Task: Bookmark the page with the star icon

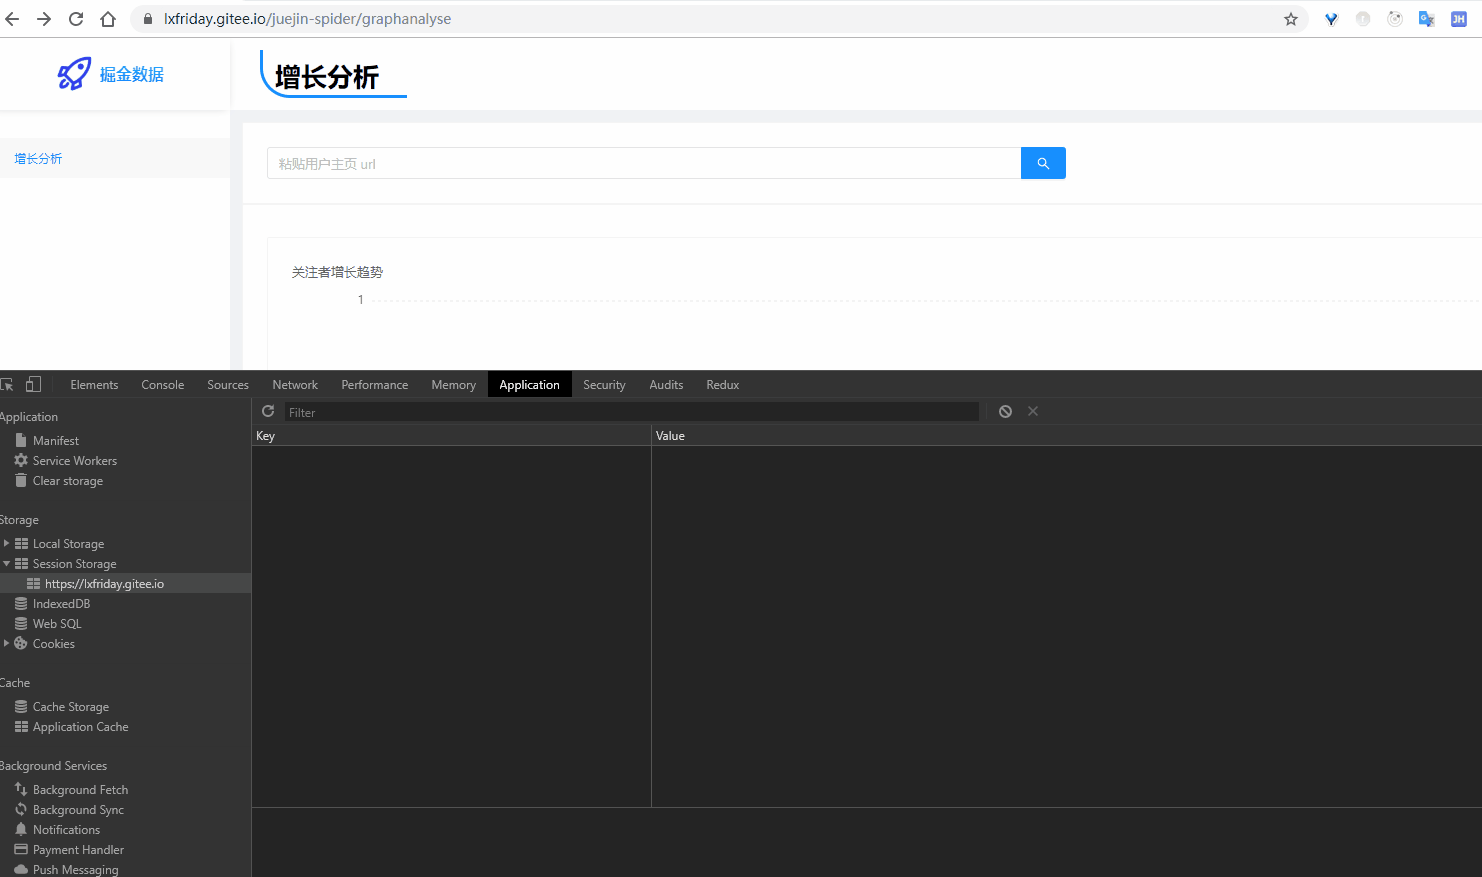Action: pos(1290,18)
